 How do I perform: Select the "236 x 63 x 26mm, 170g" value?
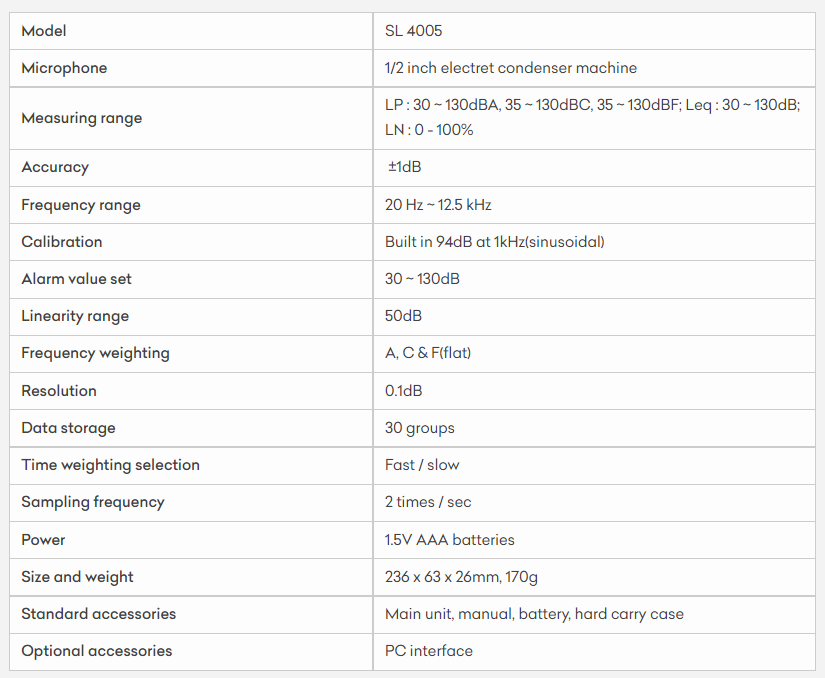pyautogui.click(x=462, y=577)
